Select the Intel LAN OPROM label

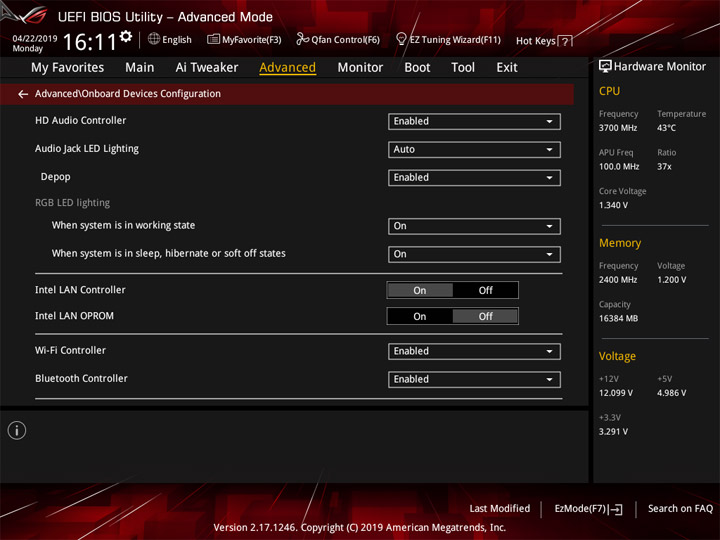74,316
